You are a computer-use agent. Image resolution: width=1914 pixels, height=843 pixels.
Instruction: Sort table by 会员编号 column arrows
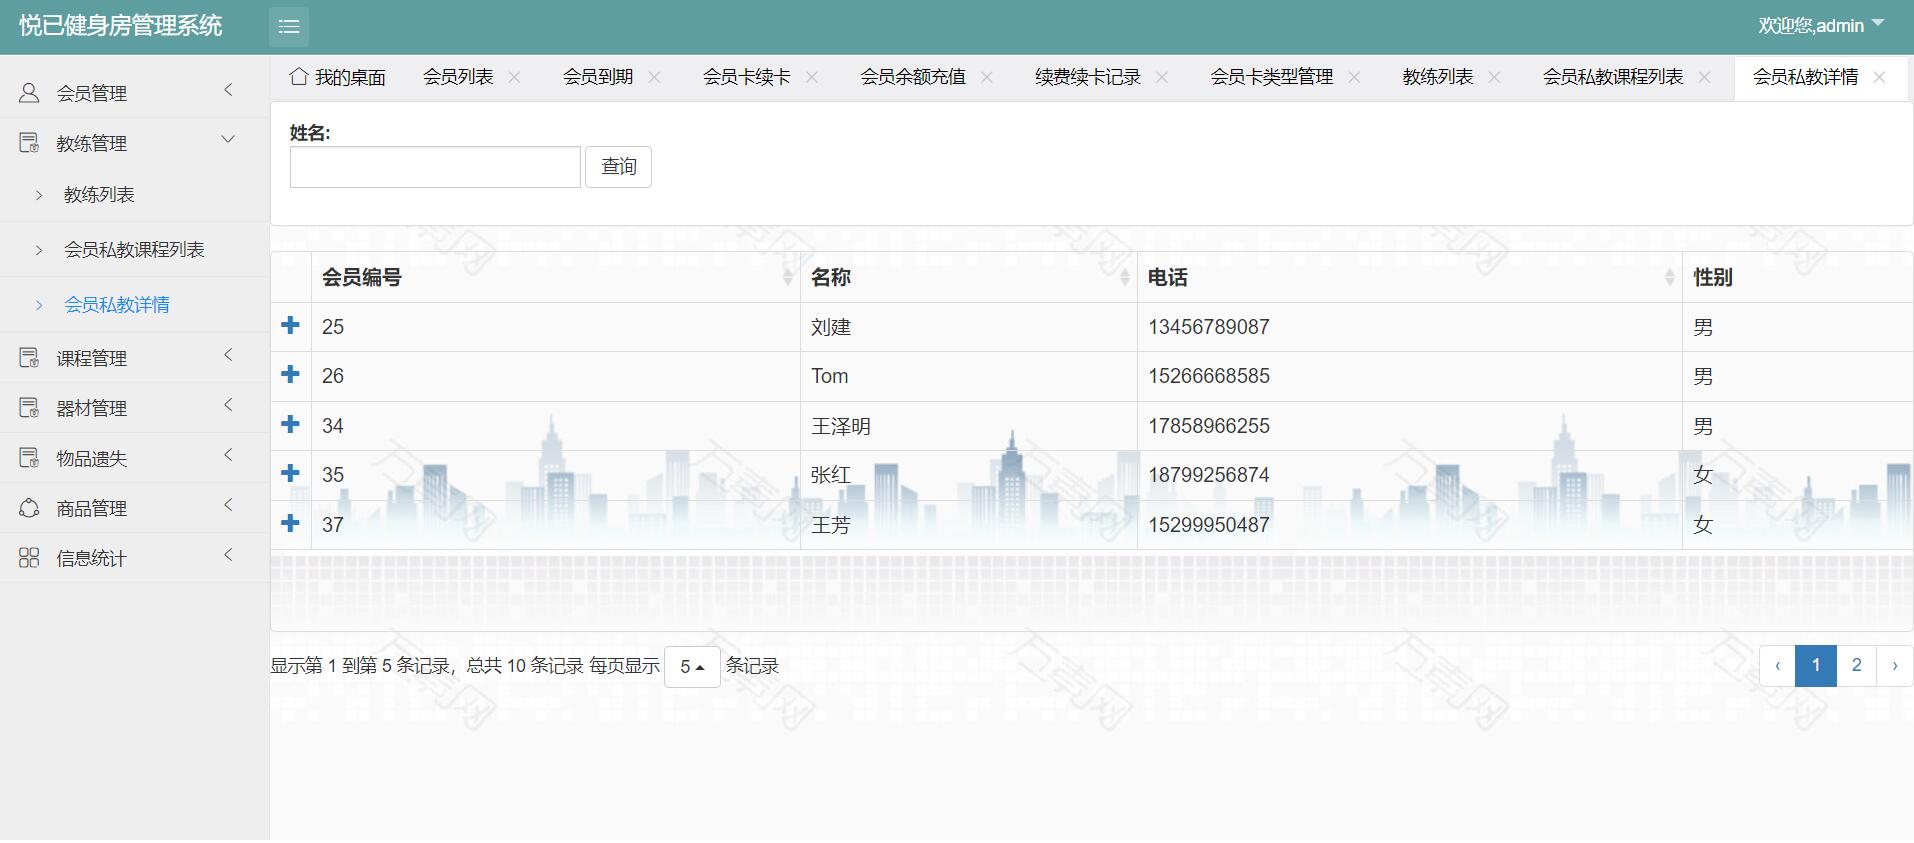pyautogui.click(x=788, y=278)
